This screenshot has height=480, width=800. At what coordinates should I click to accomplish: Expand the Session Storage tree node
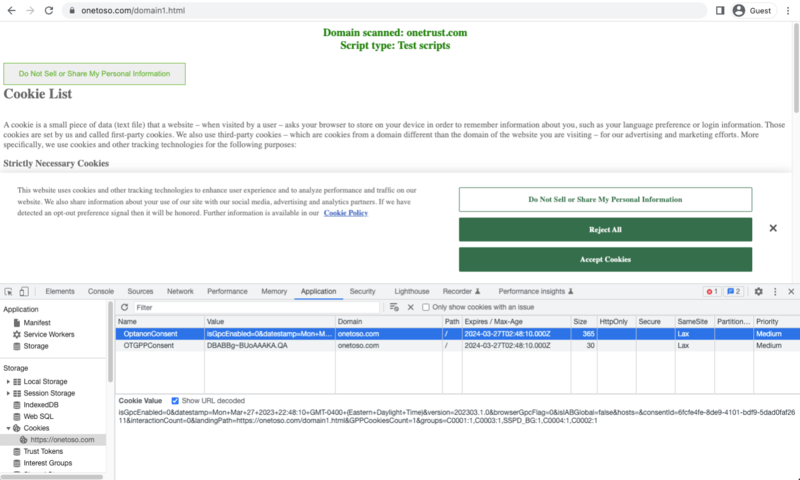pos(7,393)
